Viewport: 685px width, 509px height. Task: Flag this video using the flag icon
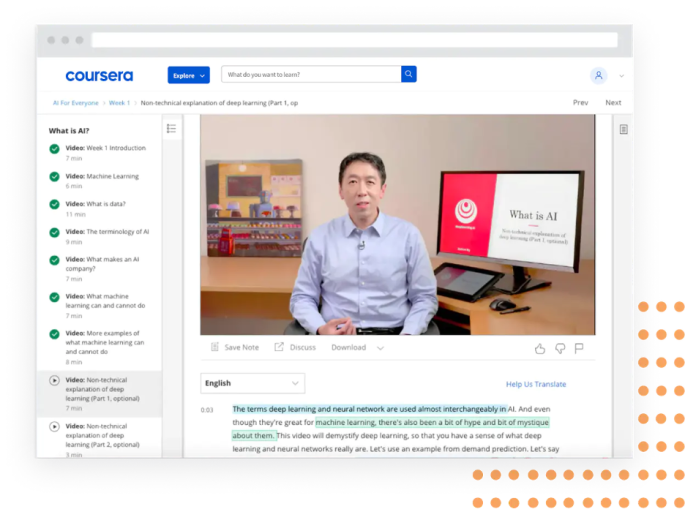coord(579,348)
